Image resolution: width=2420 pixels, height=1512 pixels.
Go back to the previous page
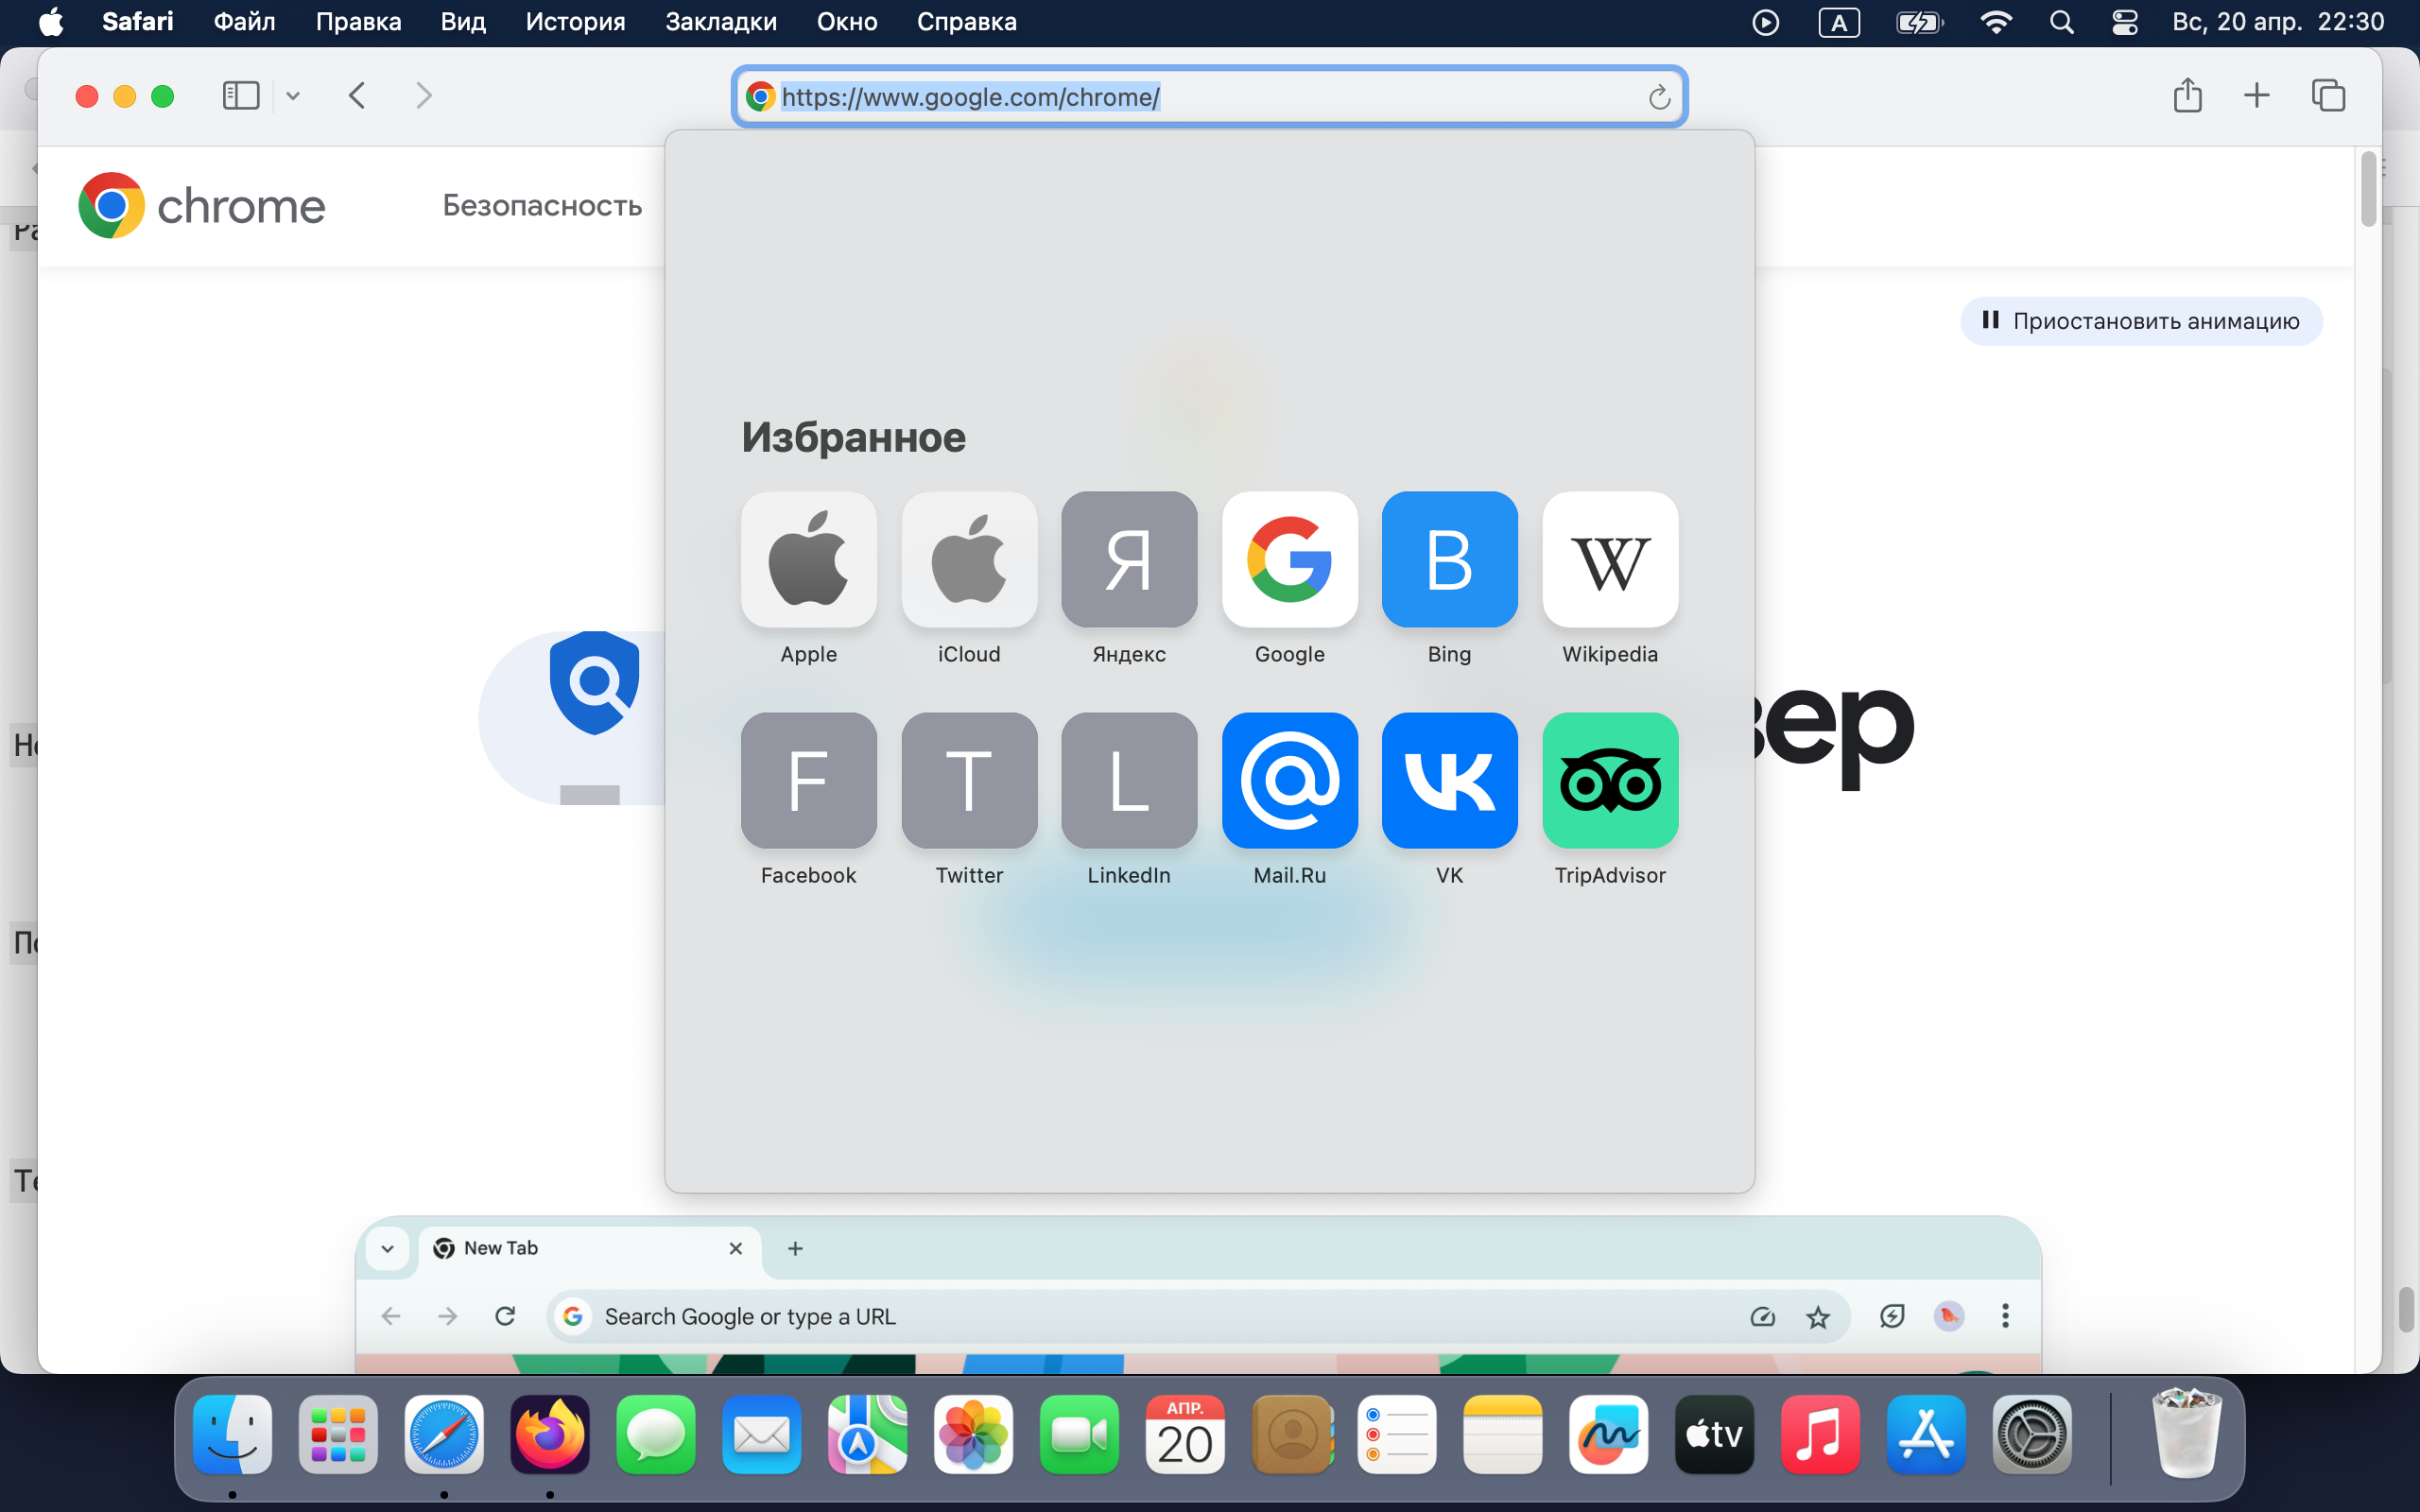[357, 96]
